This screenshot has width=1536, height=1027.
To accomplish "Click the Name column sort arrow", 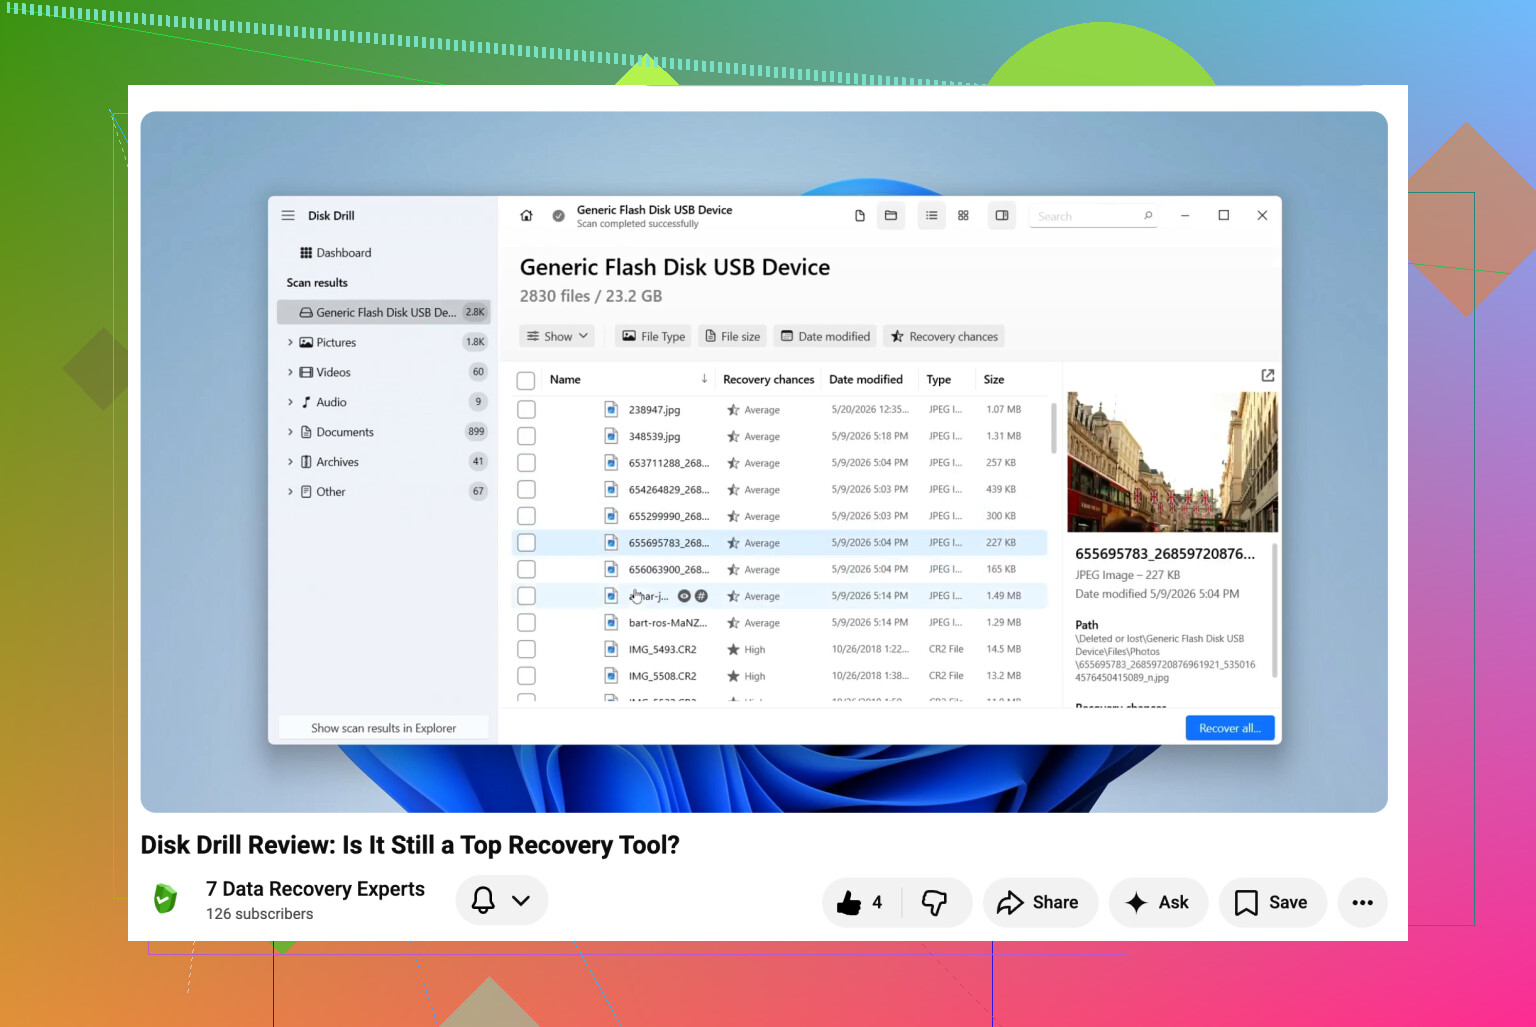I will [704, 379].
